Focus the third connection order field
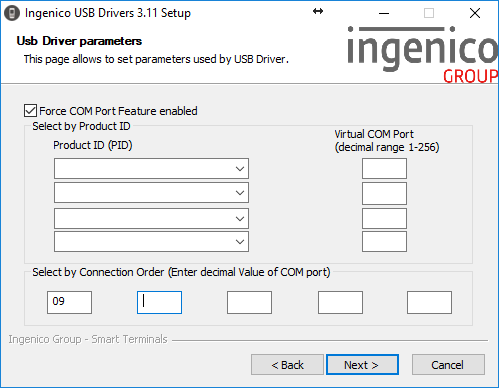The image size is (499, 388). (249, 302)
